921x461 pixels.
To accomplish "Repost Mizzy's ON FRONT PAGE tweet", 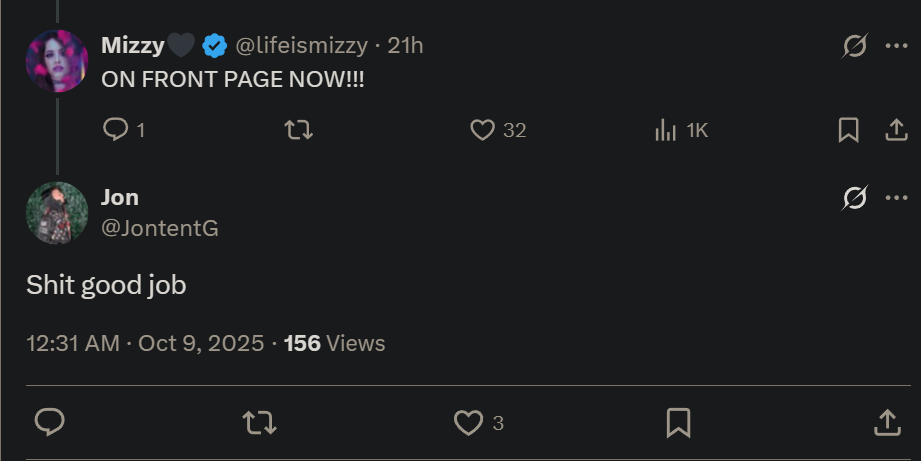I will [x=298, y=130].
